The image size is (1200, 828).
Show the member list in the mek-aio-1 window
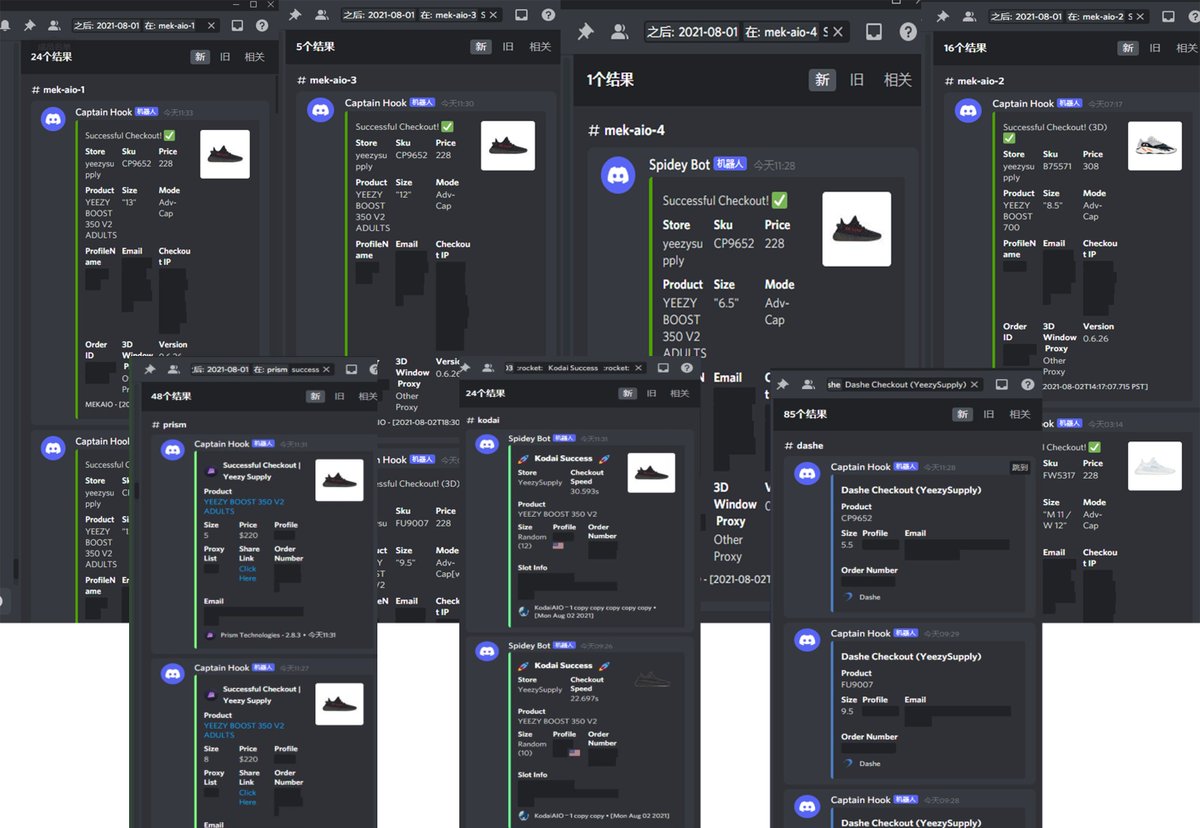(x=54, y=26)
